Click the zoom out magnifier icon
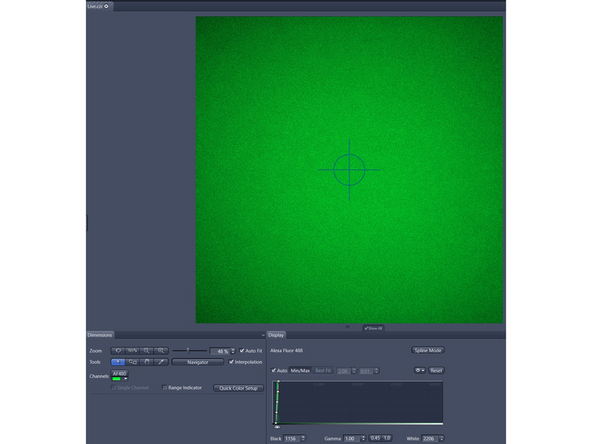592x444 pixels. click(x=146, y=351)
